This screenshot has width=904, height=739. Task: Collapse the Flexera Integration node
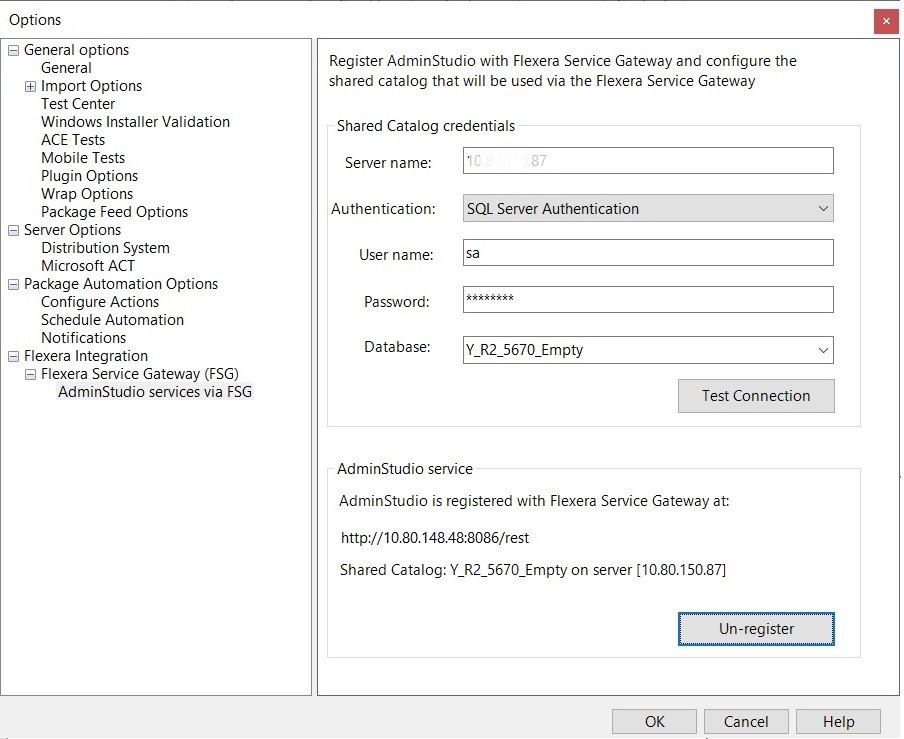[14, 356]
